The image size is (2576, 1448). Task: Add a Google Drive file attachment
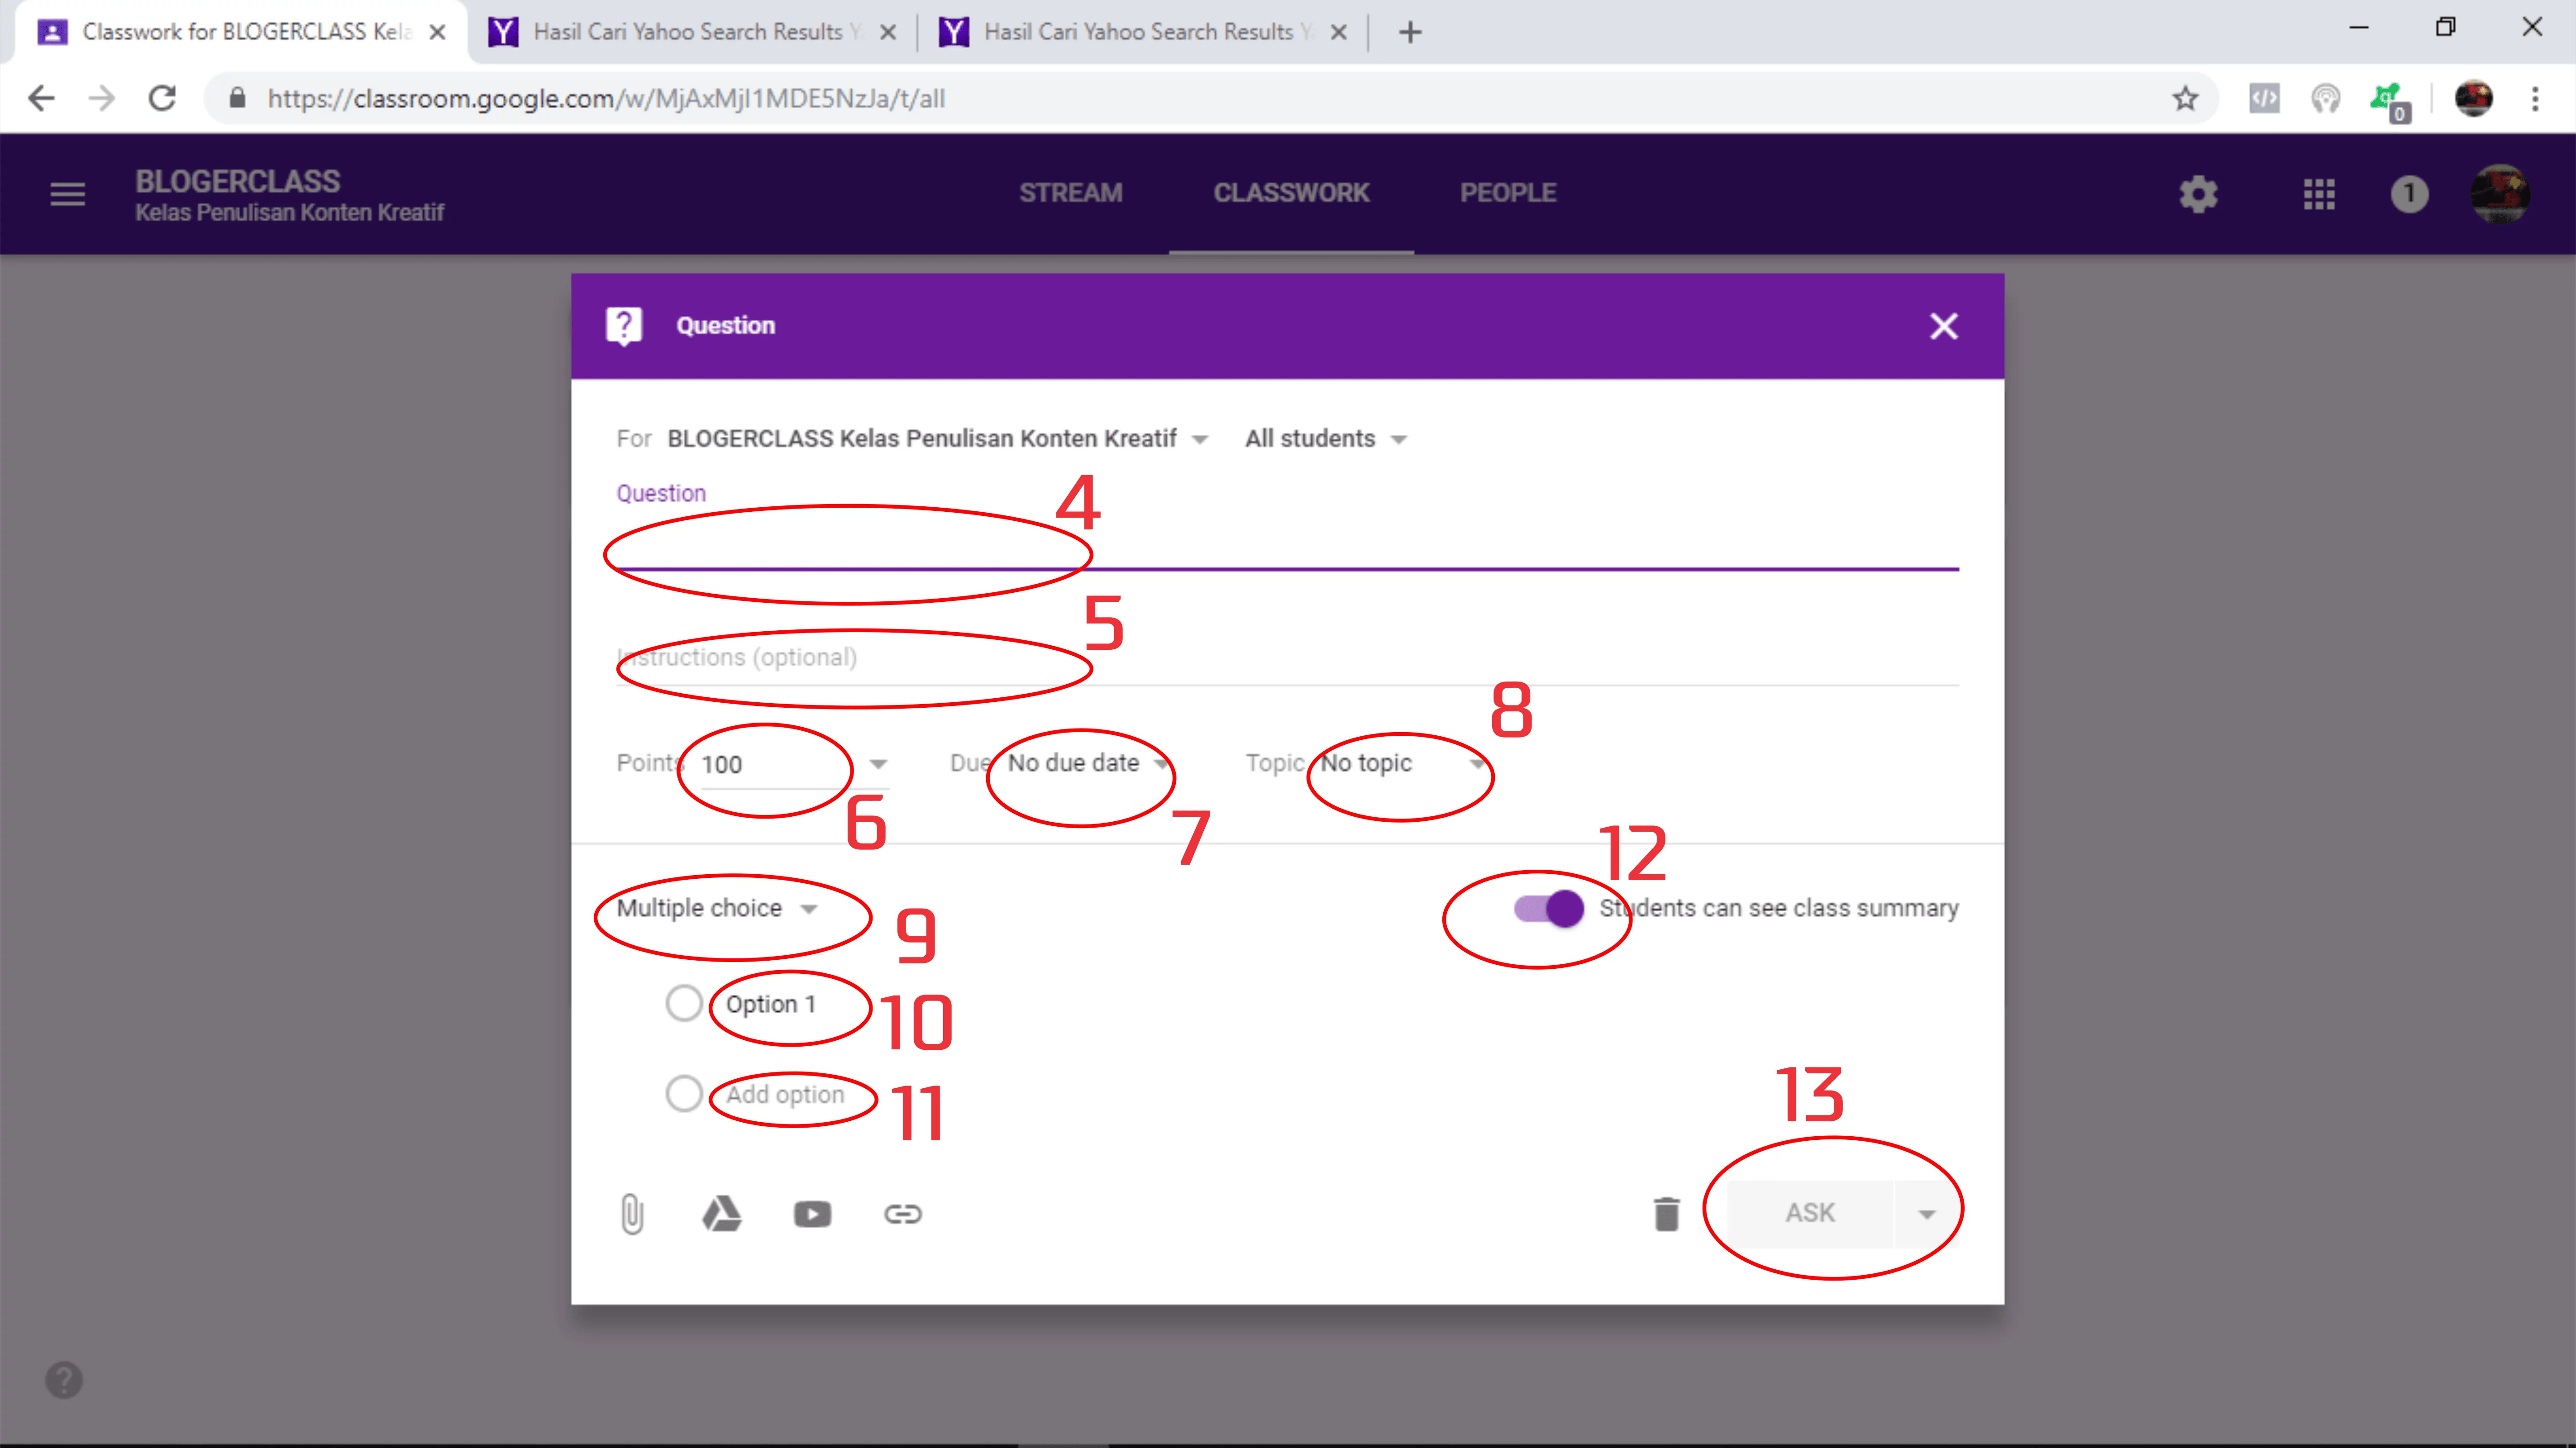721,1214
